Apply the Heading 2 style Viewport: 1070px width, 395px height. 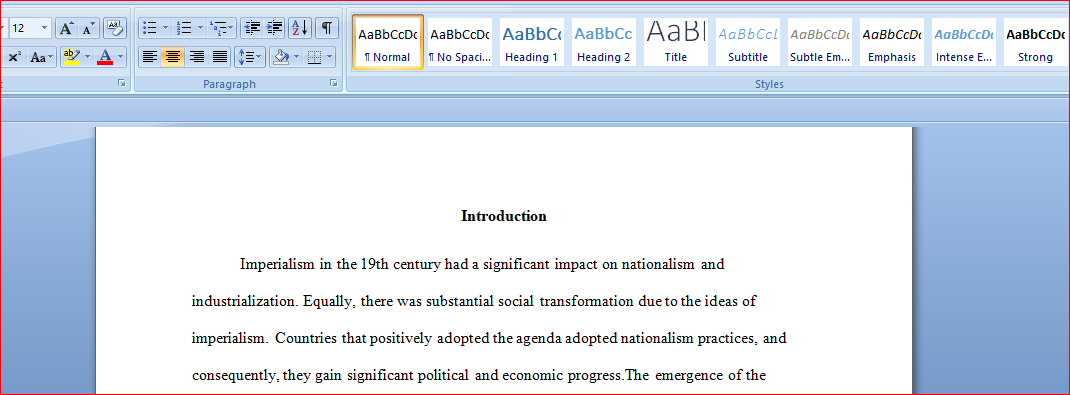[x=603, y=42]
